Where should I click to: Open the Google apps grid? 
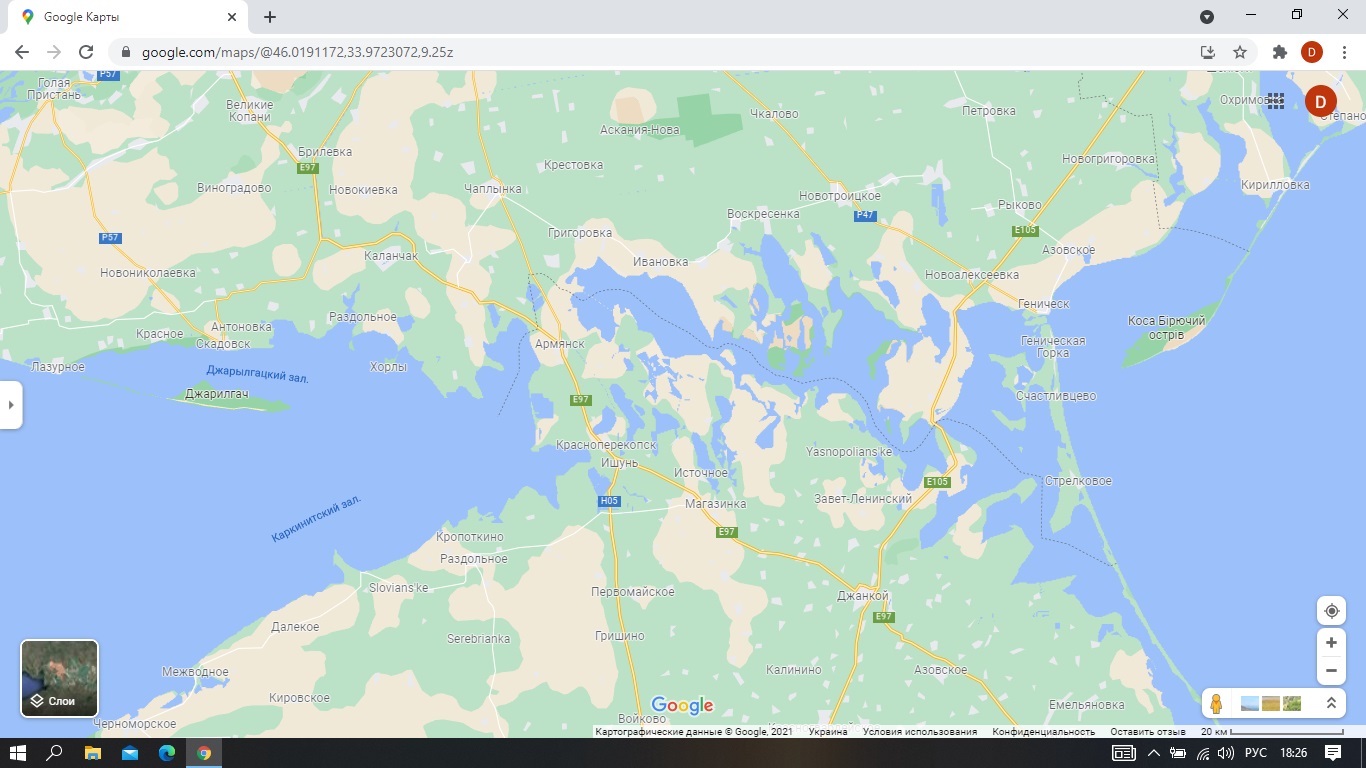1275,100
